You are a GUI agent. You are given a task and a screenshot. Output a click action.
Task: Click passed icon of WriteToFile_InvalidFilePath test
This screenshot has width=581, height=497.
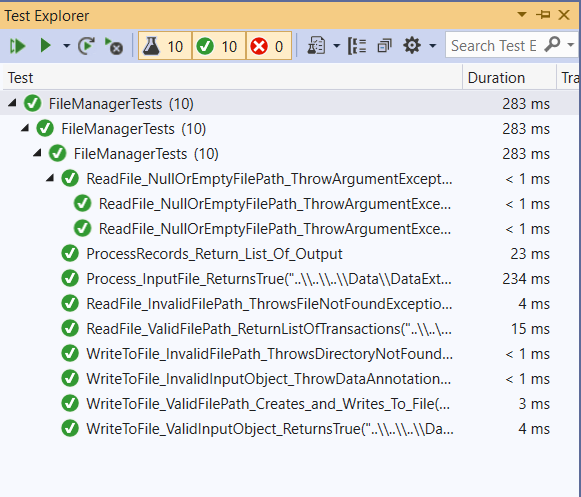pyautogui.click(x=70, y=354)
